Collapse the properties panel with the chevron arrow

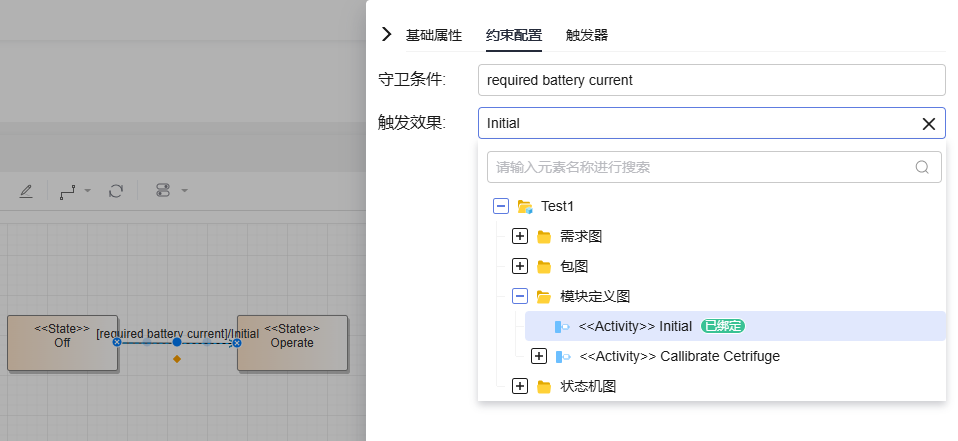387,35
